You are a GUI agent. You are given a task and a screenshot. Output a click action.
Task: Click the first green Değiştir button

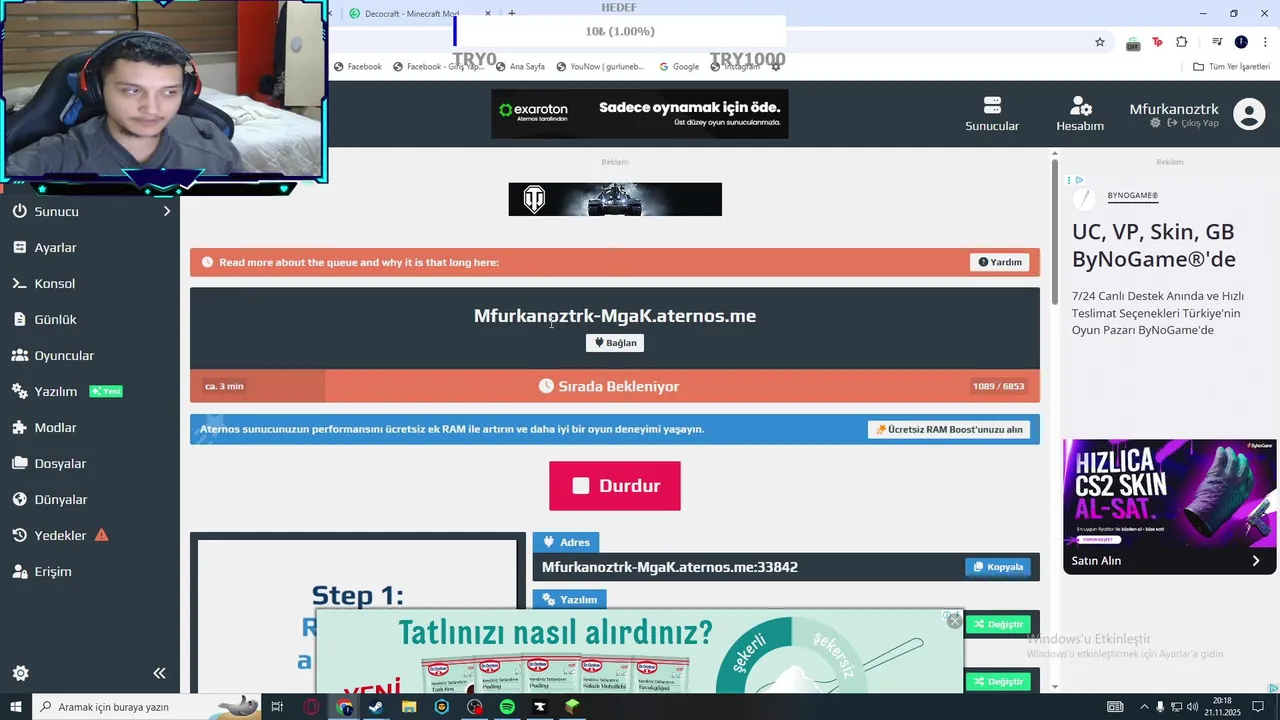(x=998, y=624)
